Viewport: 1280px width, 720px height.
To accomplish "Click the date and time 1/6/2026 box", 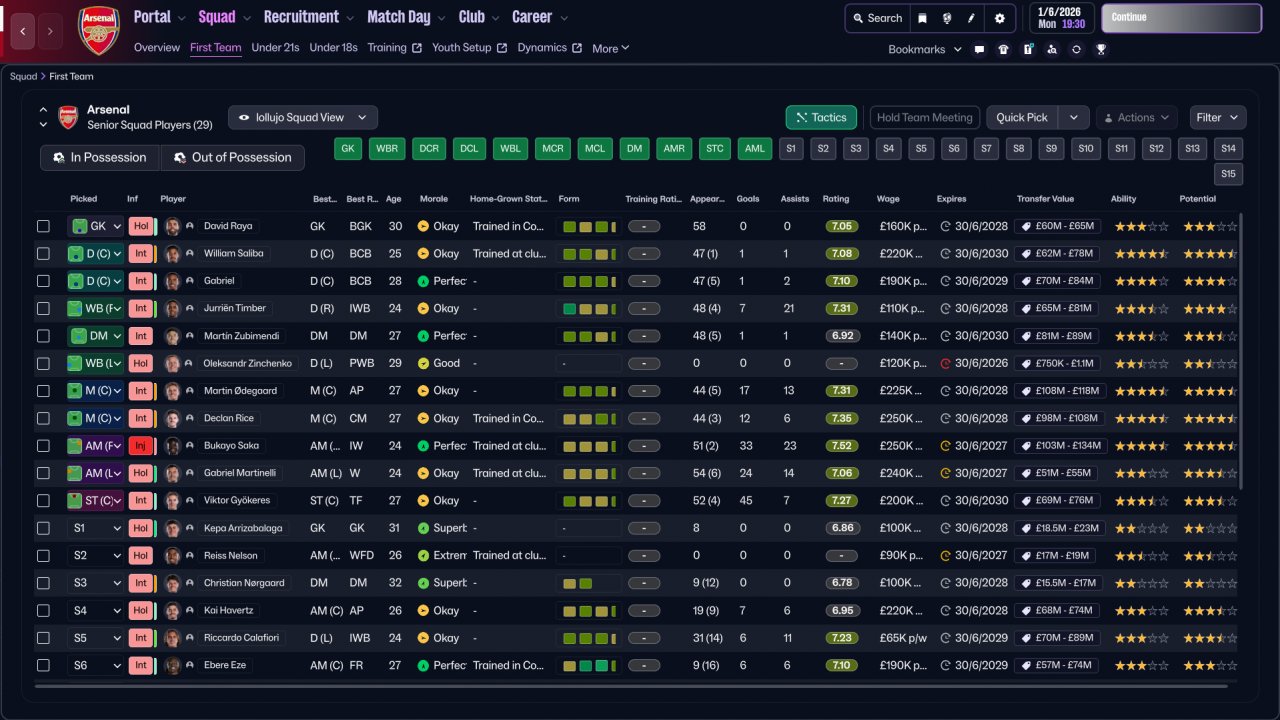I will click(x=1062, y=18).
